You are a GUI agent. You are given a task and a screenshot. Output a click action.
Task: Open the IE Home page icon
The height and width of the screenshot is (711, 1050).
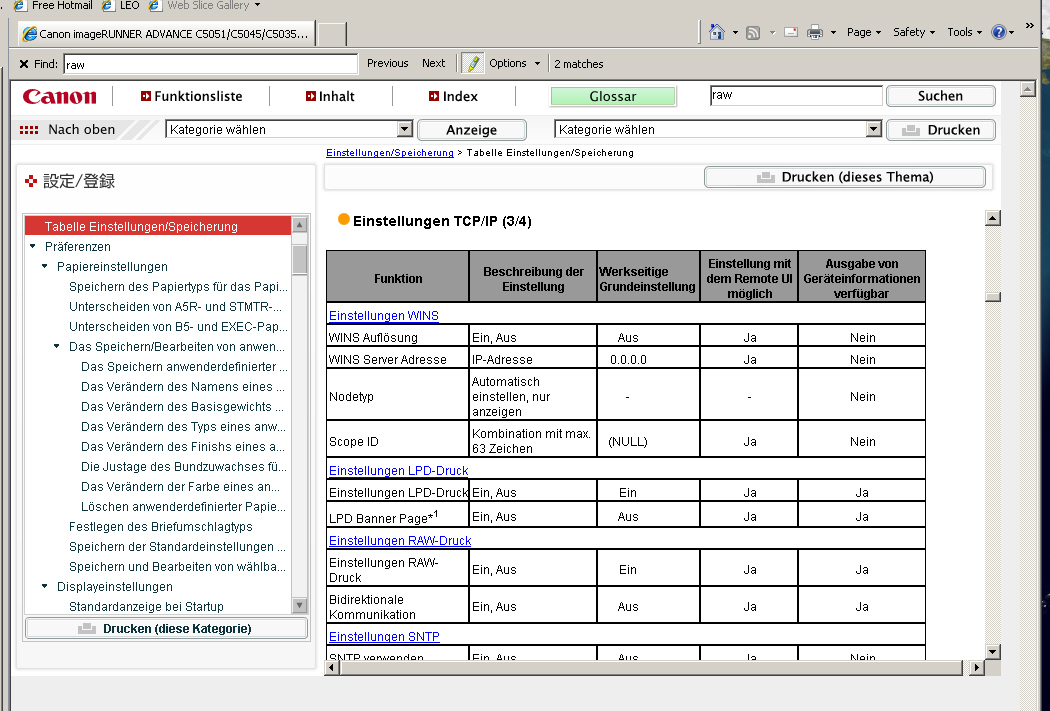(717, 32)
